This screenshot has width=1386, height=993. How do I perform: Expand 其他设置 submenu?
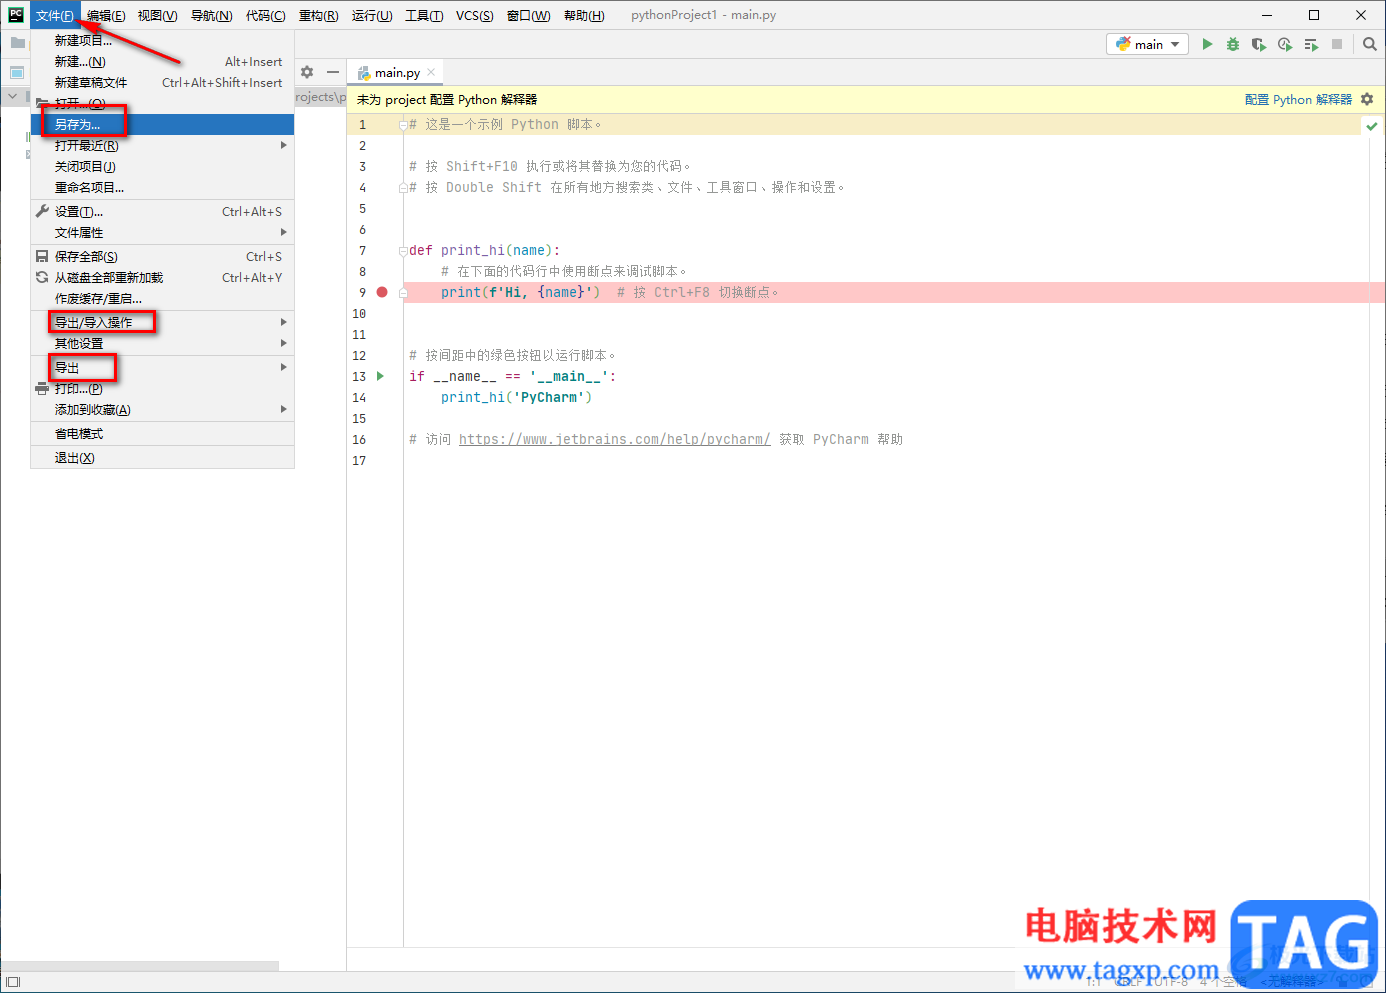[x=162, y=343]
